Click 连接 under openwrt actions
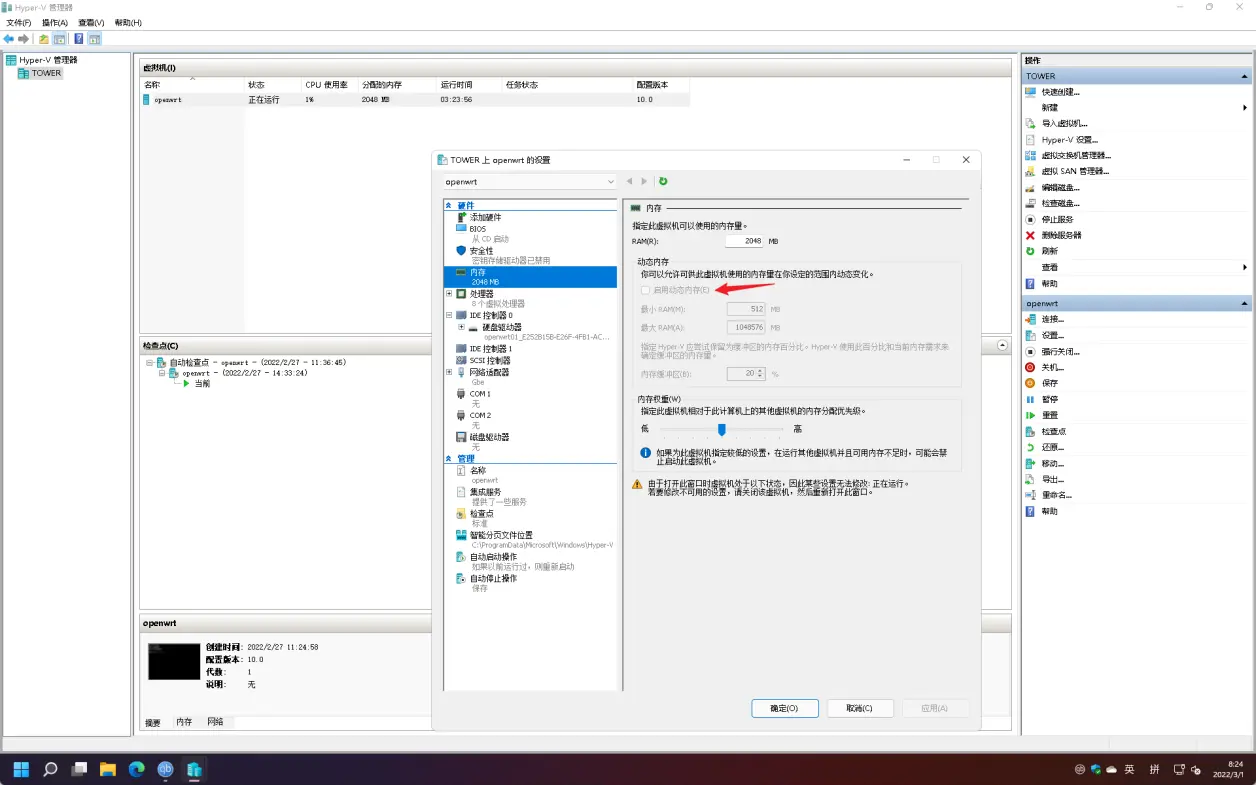1256x785 pixels. (1053, 320)
